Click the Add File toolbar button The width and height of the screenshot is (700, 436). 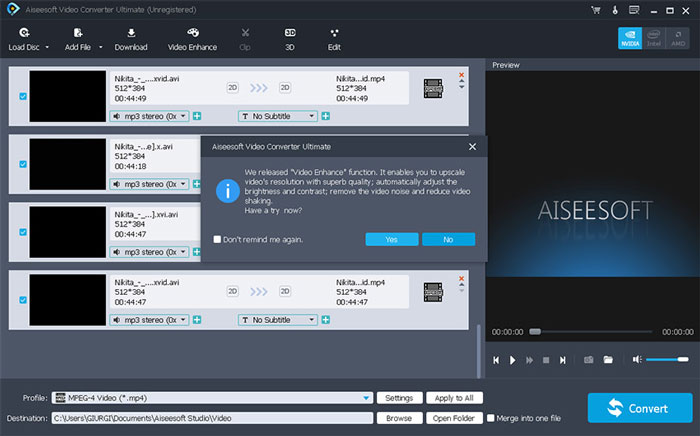[78, 39]
